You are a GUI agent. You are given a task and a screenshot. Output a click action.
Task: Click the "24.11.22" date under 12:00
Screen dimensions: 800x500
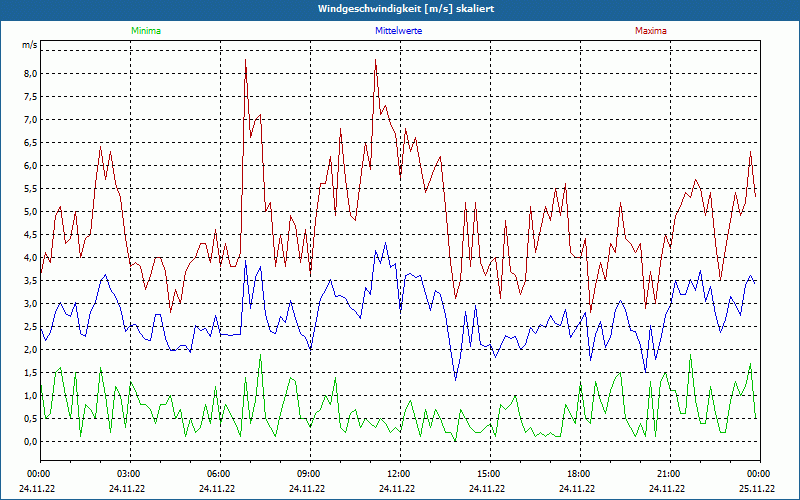click(x=397, y=488)
